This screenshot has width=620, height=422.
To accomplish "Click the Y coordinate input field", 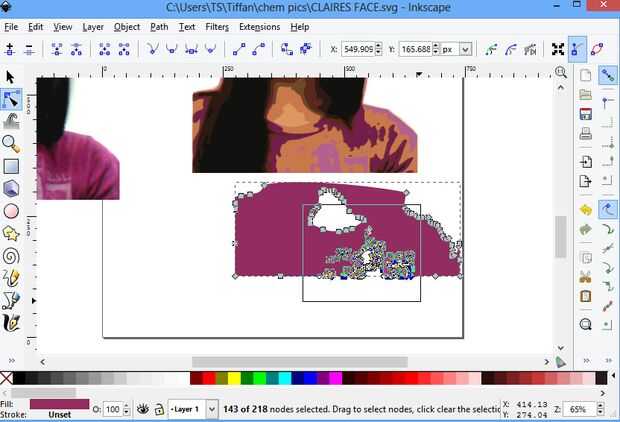I will click(416, 49).
